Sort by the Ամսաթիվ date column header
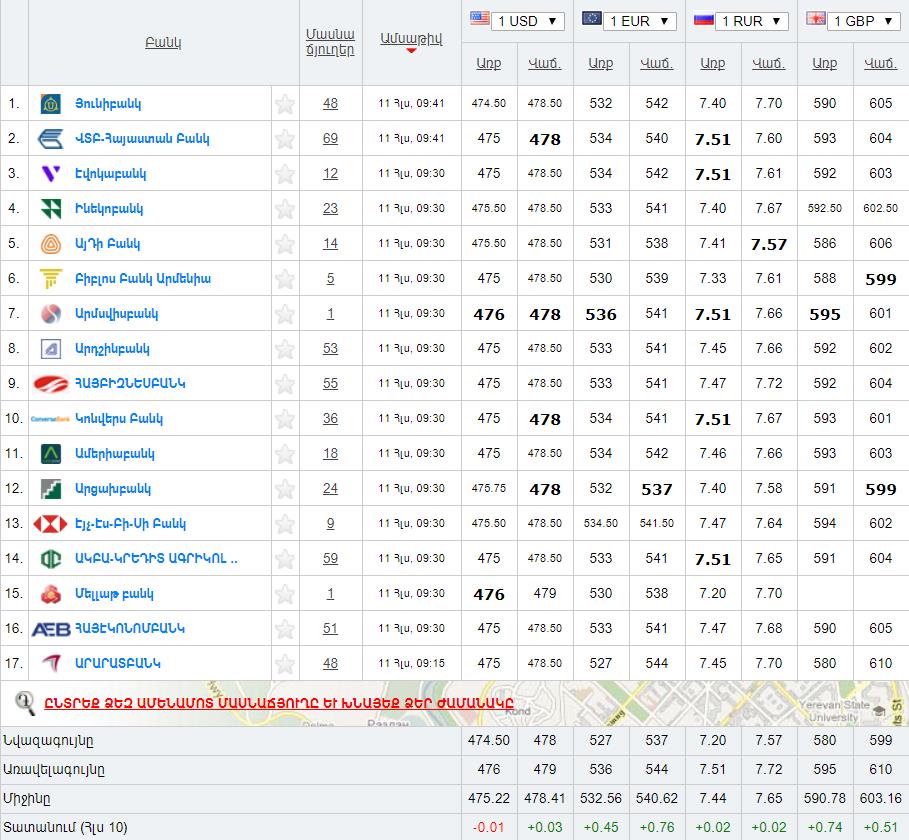This screenshot has height=840, width=909. [411, 39]
